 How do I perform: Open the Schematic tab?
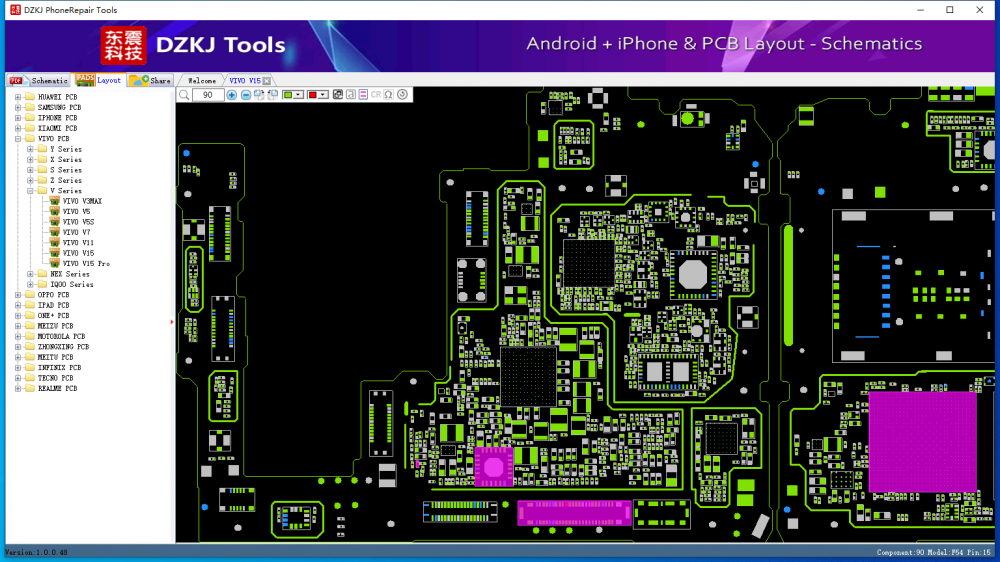click(x=39, y=80)
